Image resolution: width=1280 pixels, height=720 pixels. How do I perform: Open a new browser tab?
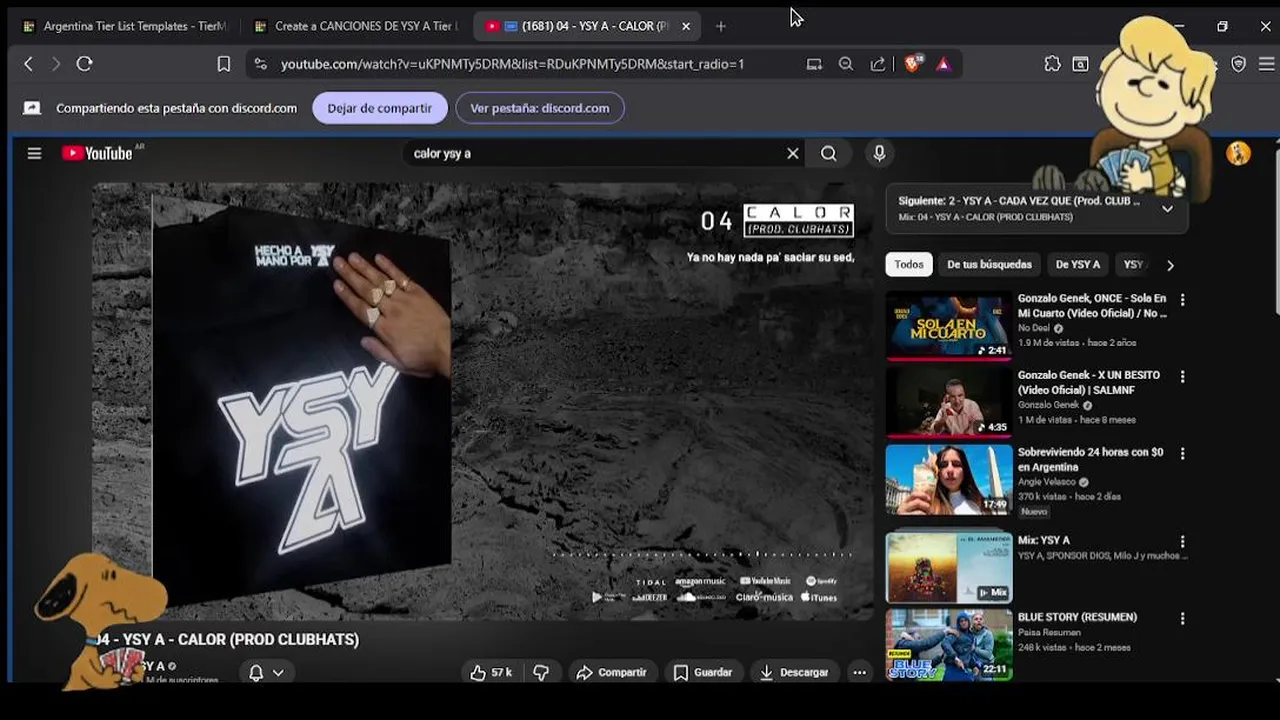pyautogui.click(x=721, y=26)
